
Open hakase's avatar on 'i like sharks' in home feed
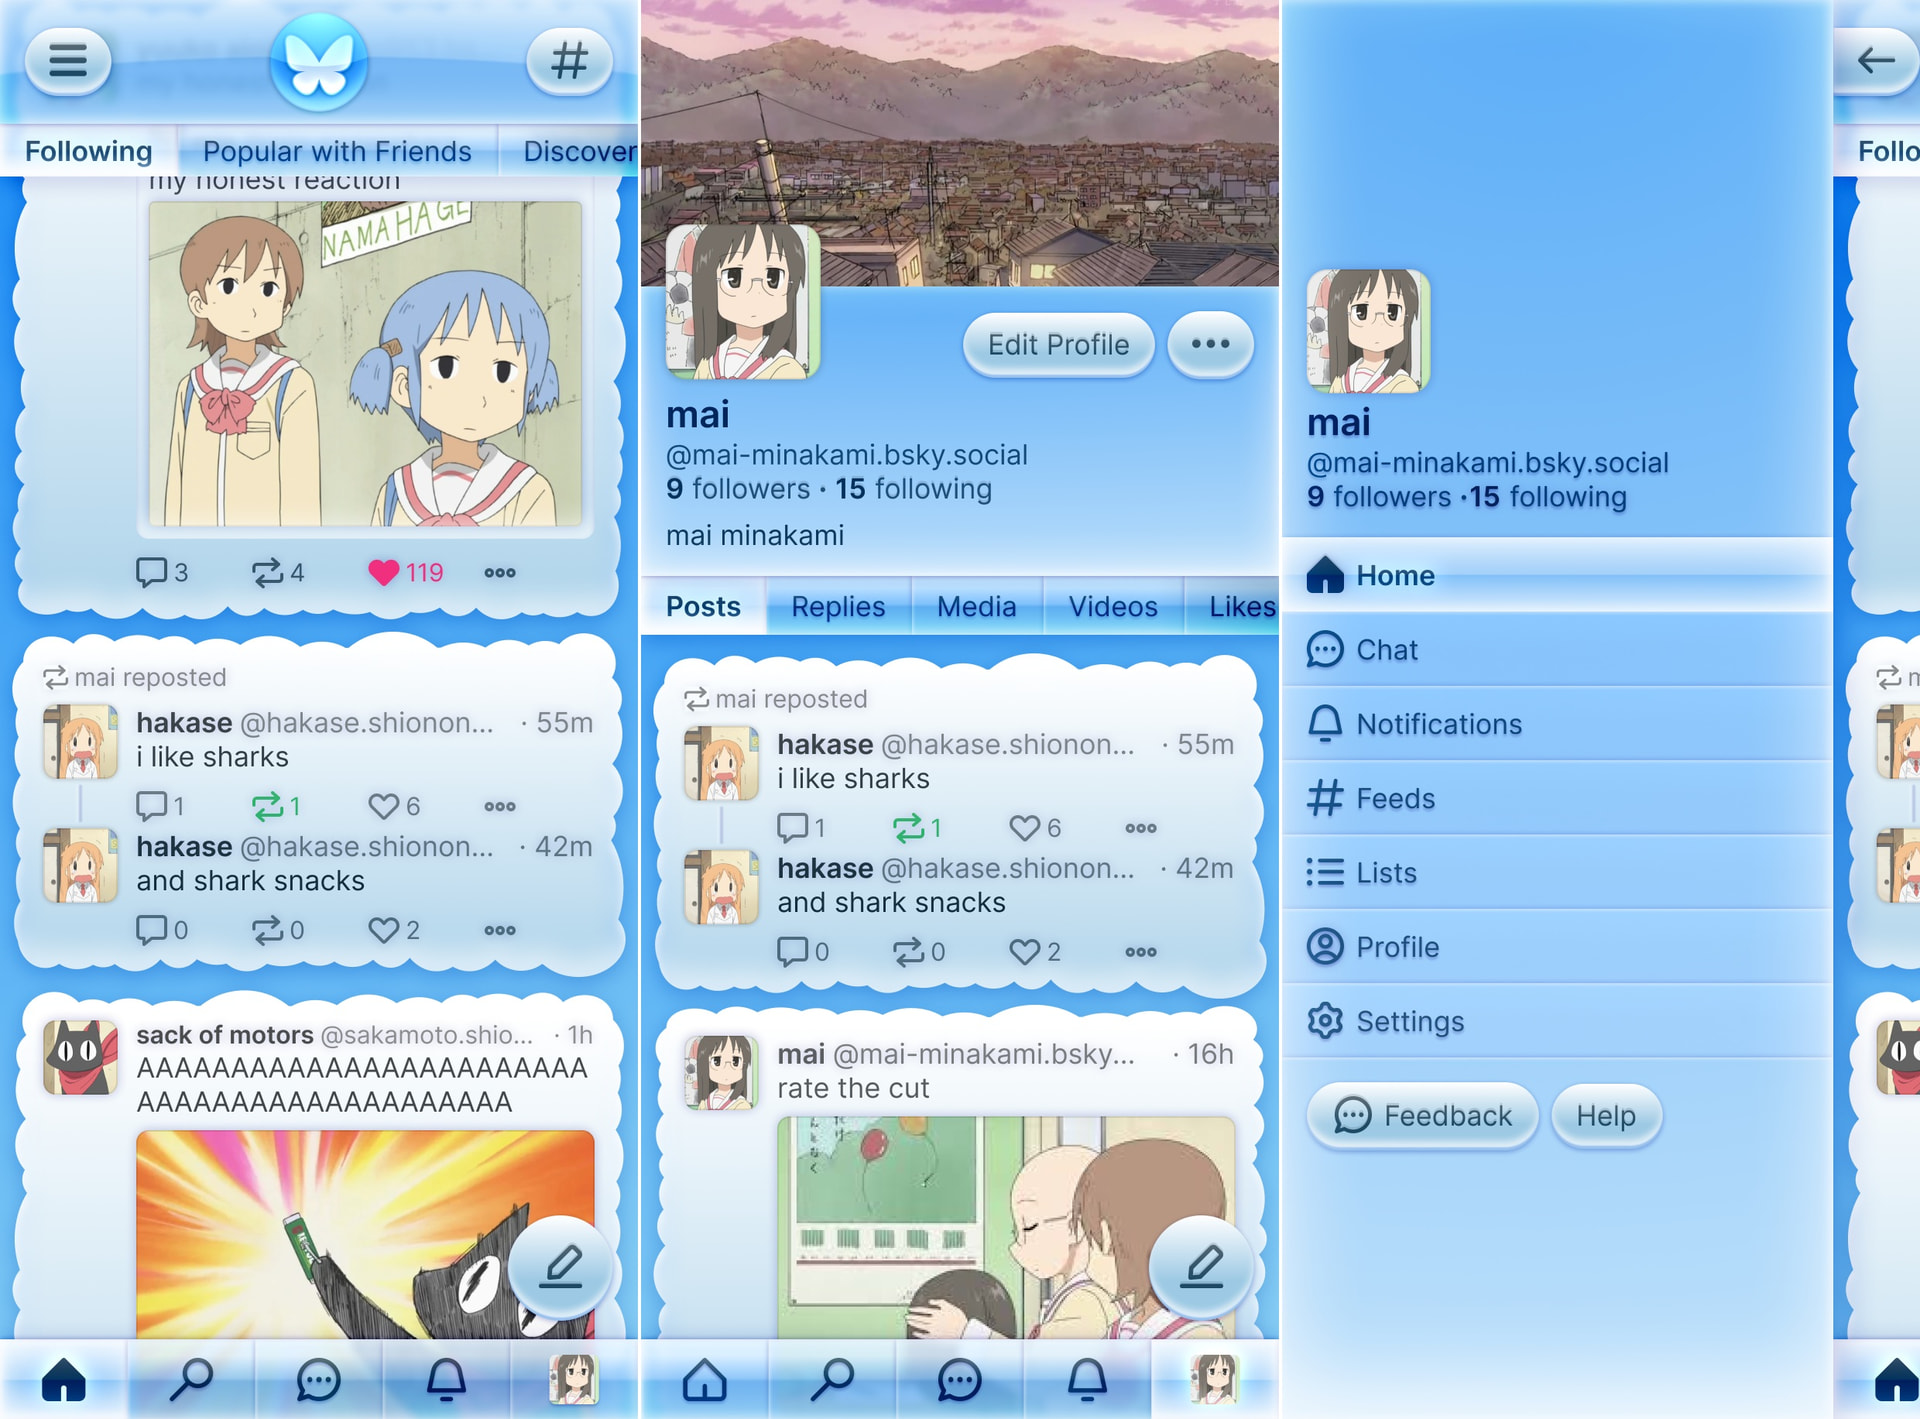80,741
